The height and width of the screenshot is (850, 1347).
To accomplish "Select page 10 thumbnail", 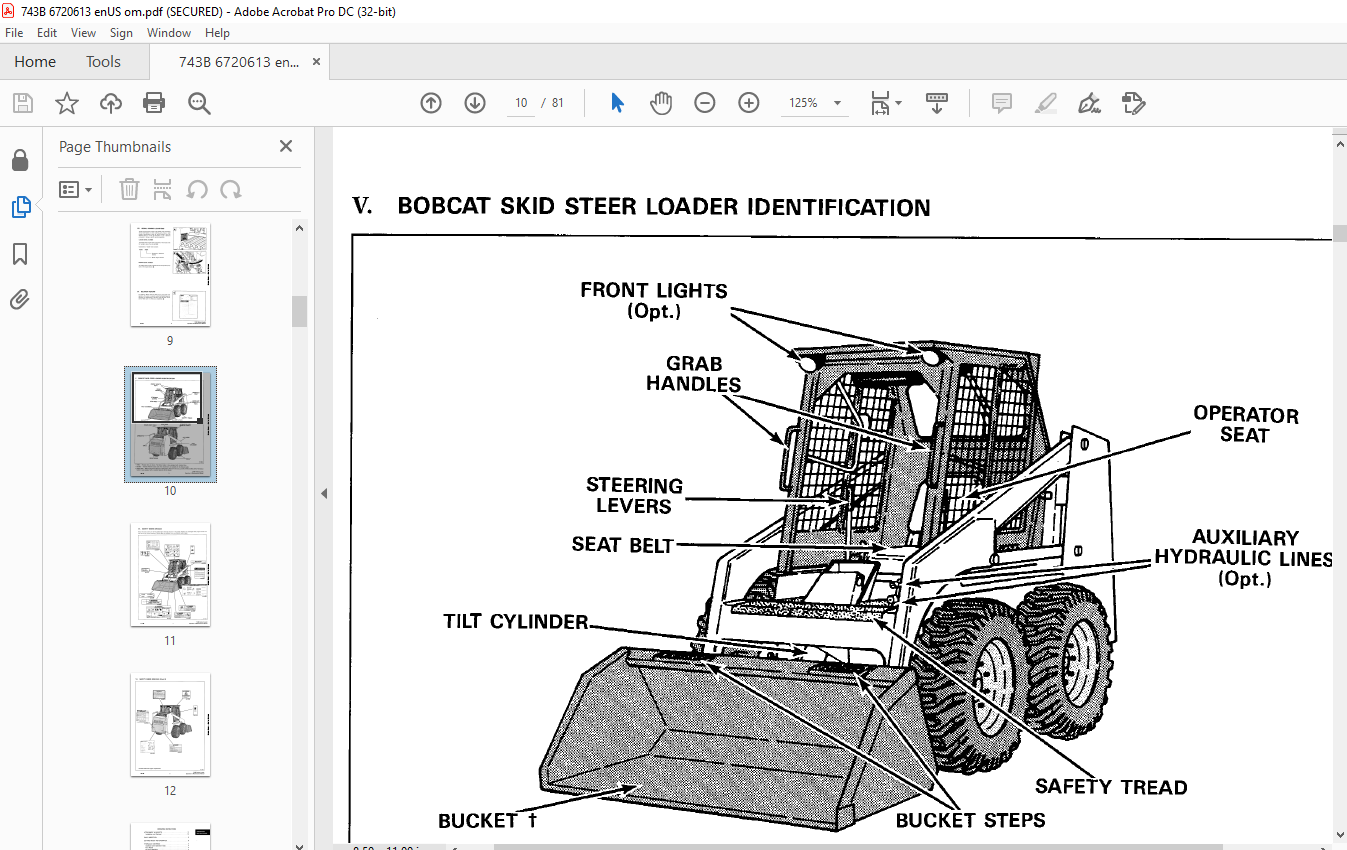I will [x=170, y=424].
